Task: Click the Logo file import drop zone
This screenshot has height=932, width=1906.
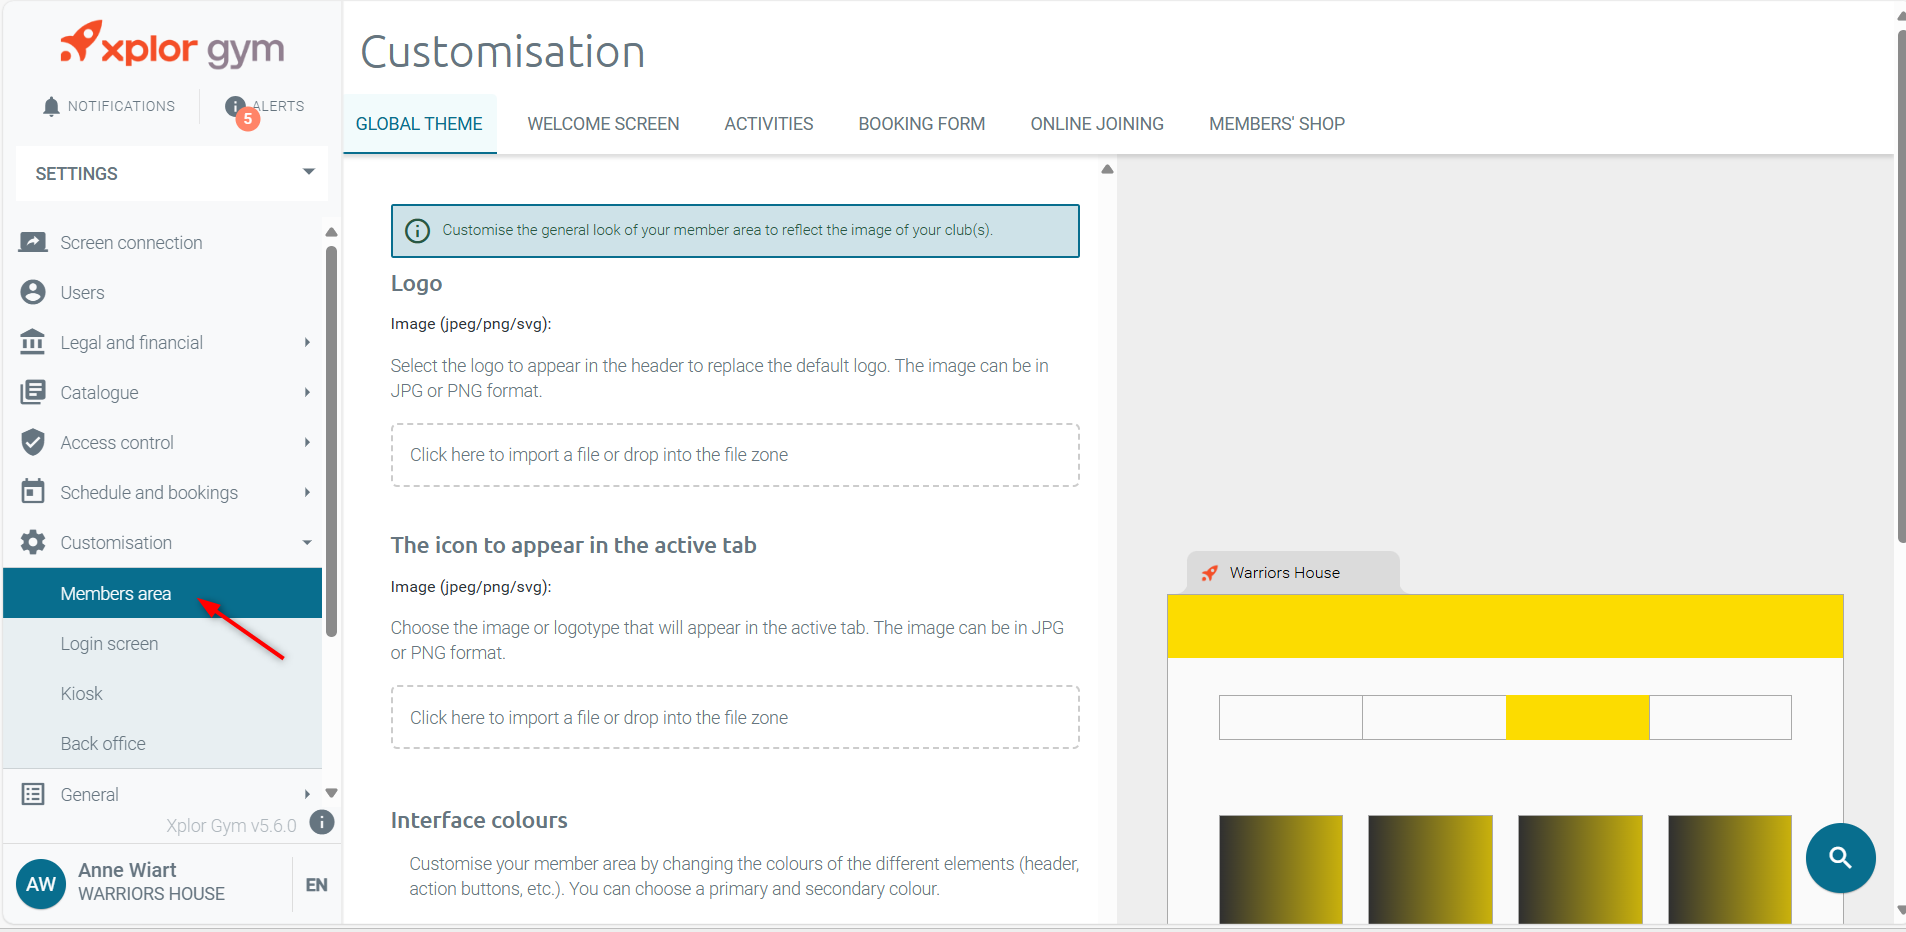Action: point(735,455)
